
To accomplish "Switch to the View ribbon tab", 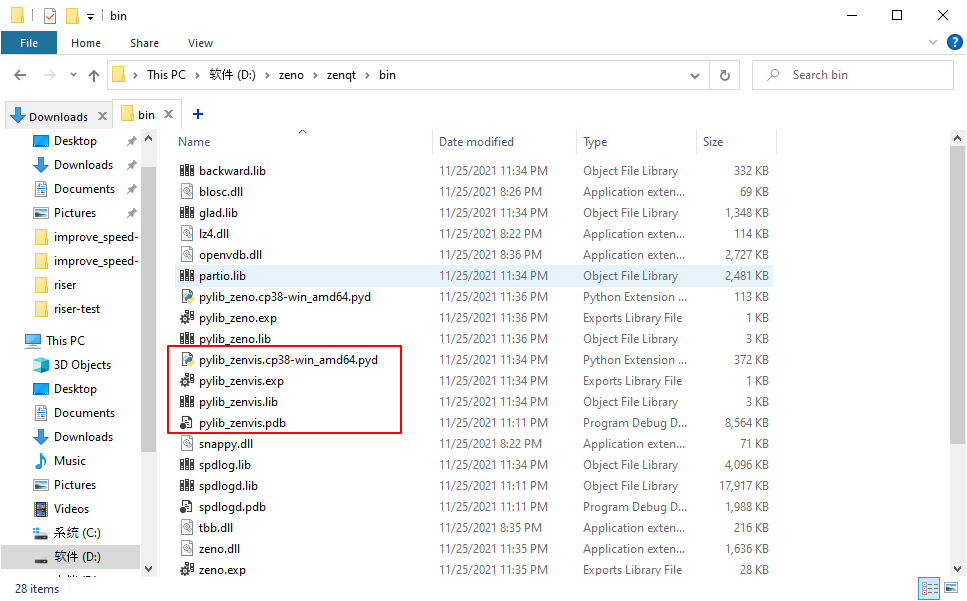I will [200, 43].
